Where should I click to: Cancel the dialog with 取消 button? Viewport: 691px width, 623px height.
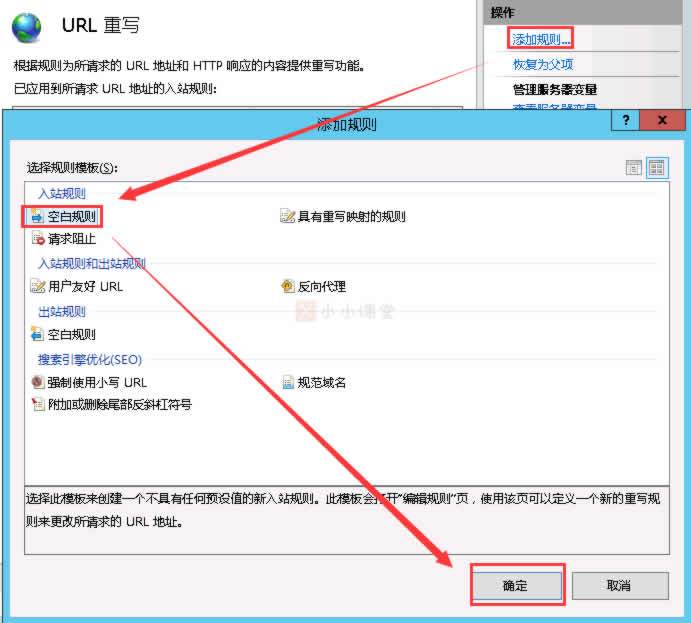[x=620, y=585]
